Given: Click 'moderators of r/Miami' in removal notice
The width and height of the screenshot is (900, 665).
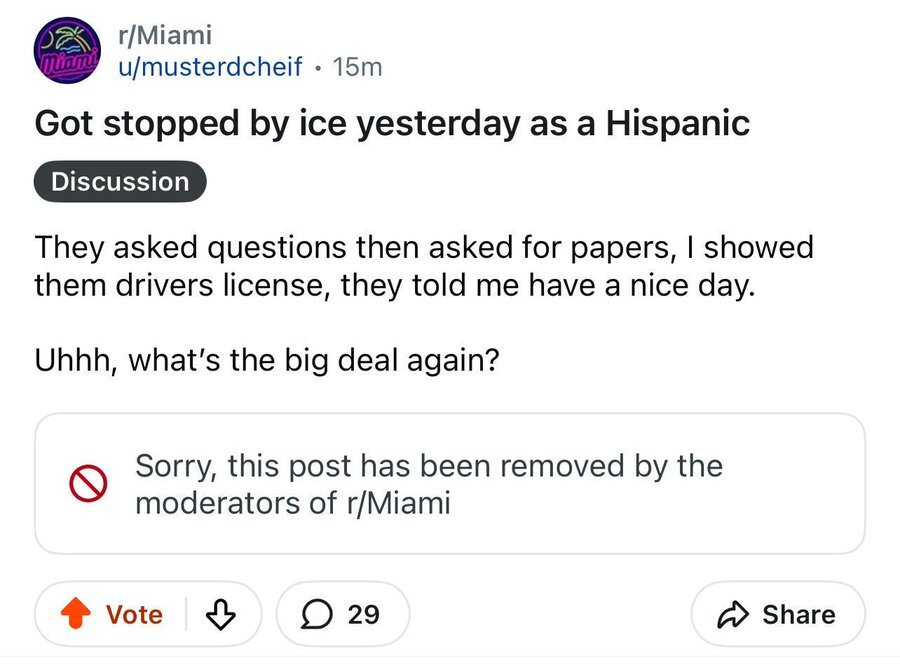Looking at the screenshot, I should tap(293, 503).
